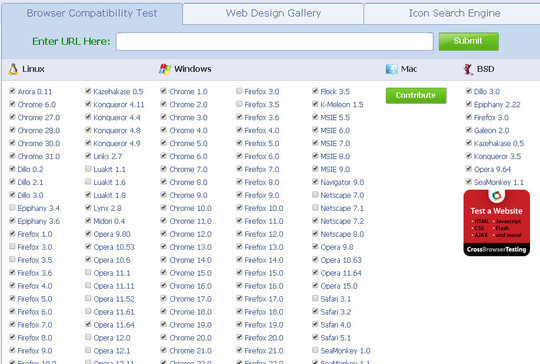Click the BSD column heading
540x364 pixels.
(x=486, y=69)
